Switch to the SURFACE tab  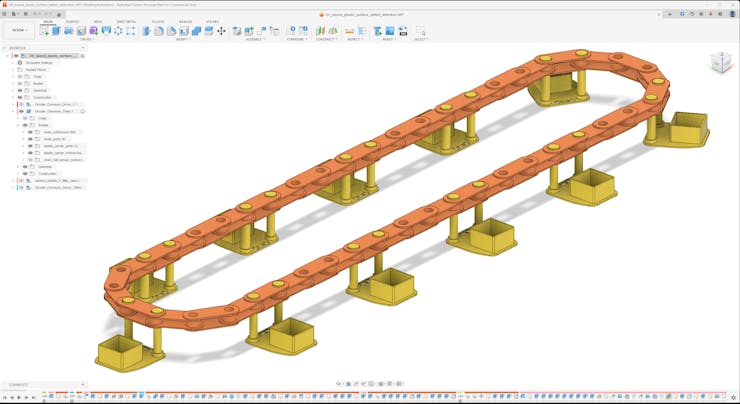click(x=72, y=21)
